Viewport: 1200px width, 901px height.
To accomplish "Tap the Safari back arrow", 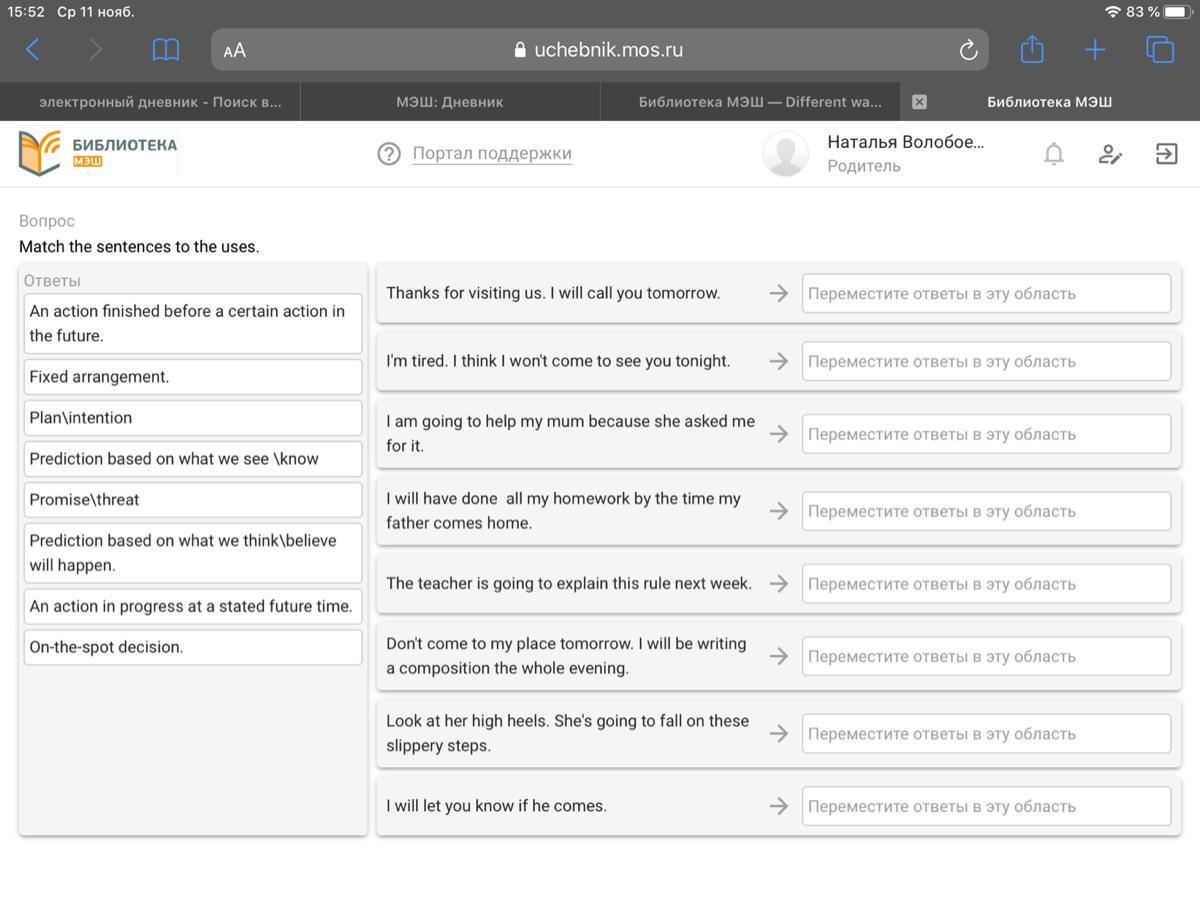I will click(33, 50).
